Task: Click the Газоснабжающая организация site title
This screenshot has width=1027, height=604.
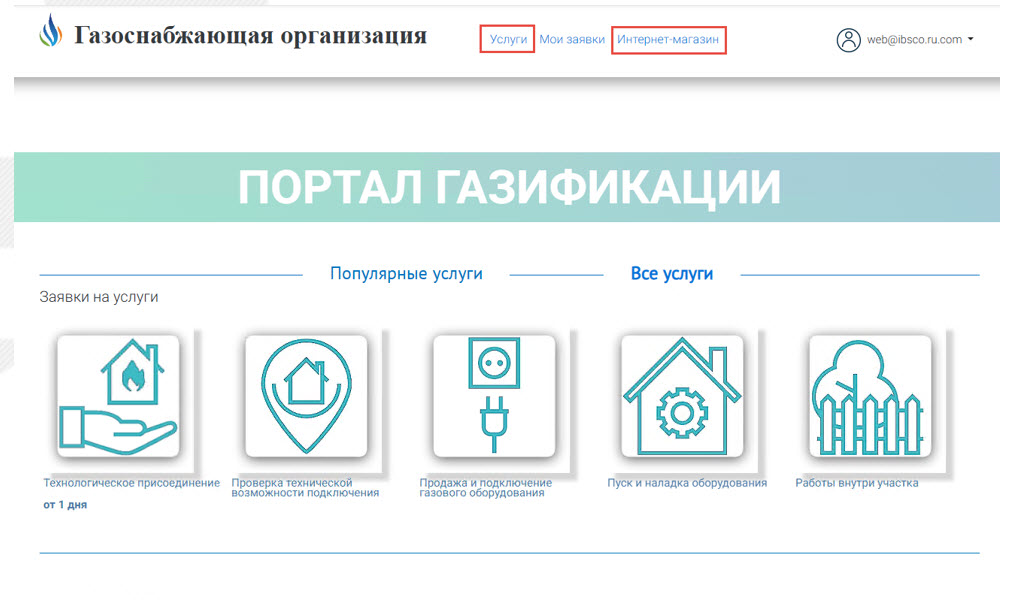Action: coord(250,37)
